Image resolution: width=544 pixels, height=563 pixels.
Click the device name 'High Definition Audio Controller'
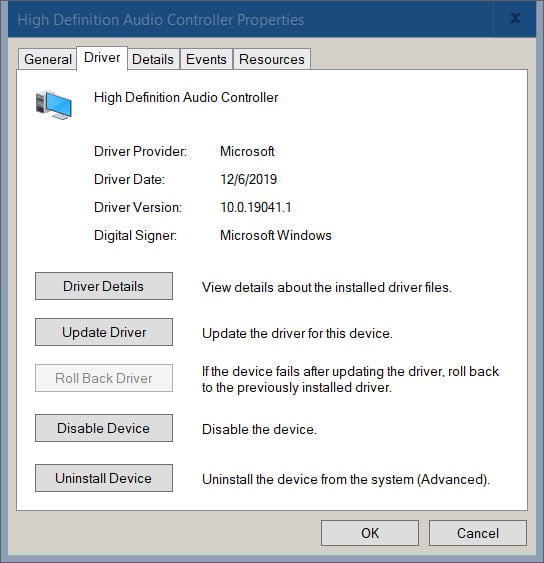point(186,98)
